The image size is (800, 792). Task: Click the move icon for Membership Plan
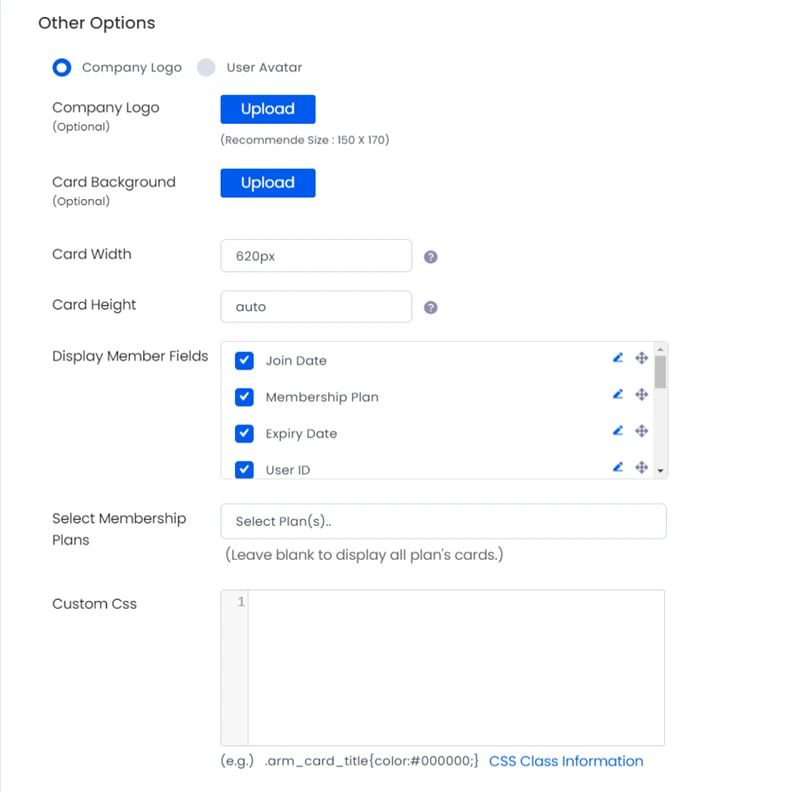pyautogui.click(x=641, y=394)
